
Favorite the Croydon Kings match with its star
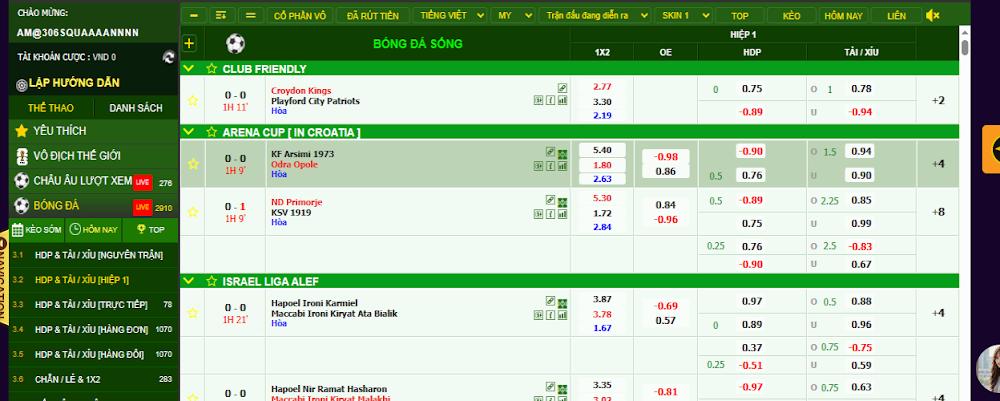[x=193, y=101]
